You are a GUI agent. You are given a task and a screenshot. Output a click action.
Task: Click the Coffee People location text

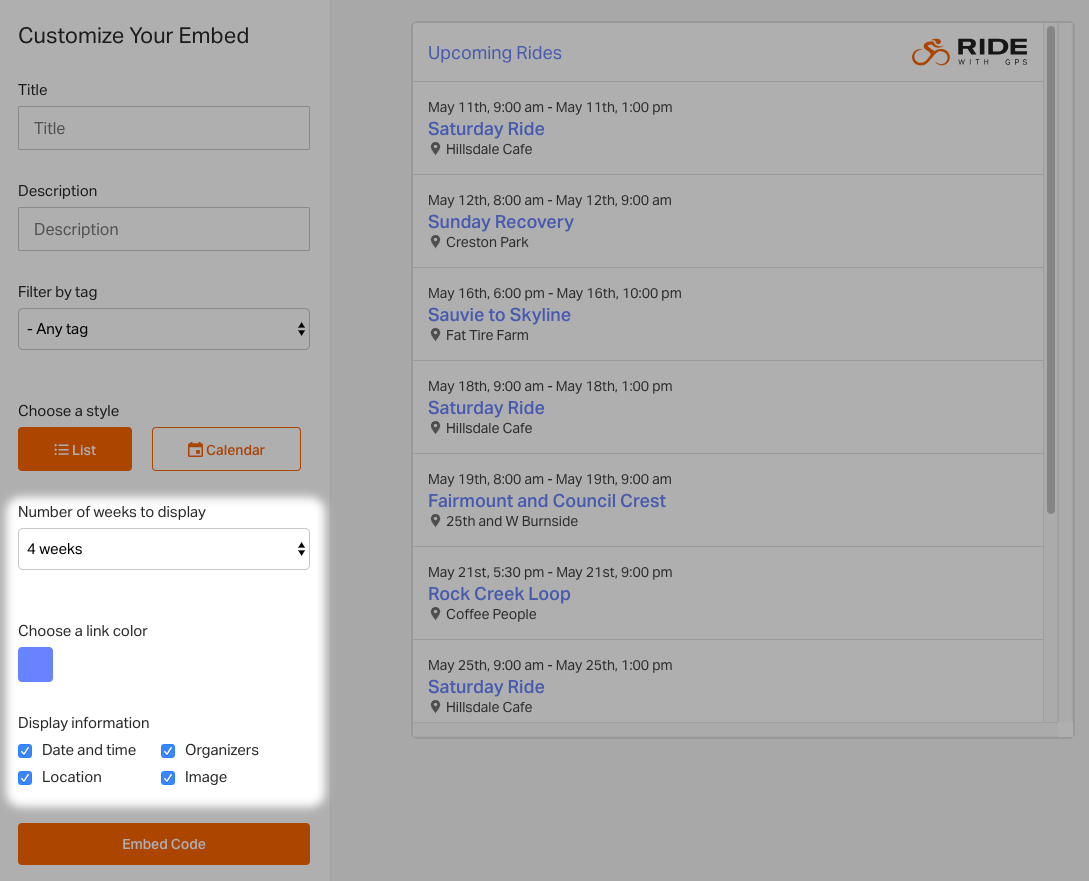click(x=491, y=614)
